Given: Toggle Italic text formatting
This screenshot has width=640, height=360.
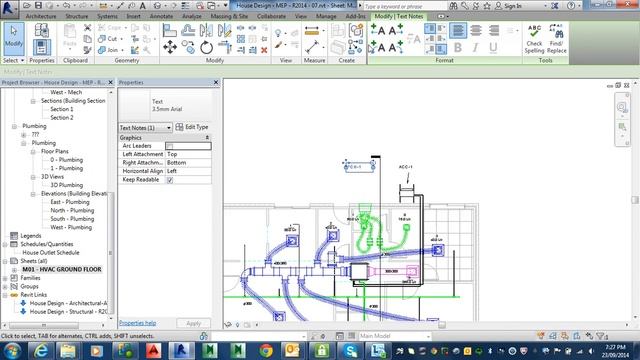Looking at the screenshot, I should click(476, 47).
